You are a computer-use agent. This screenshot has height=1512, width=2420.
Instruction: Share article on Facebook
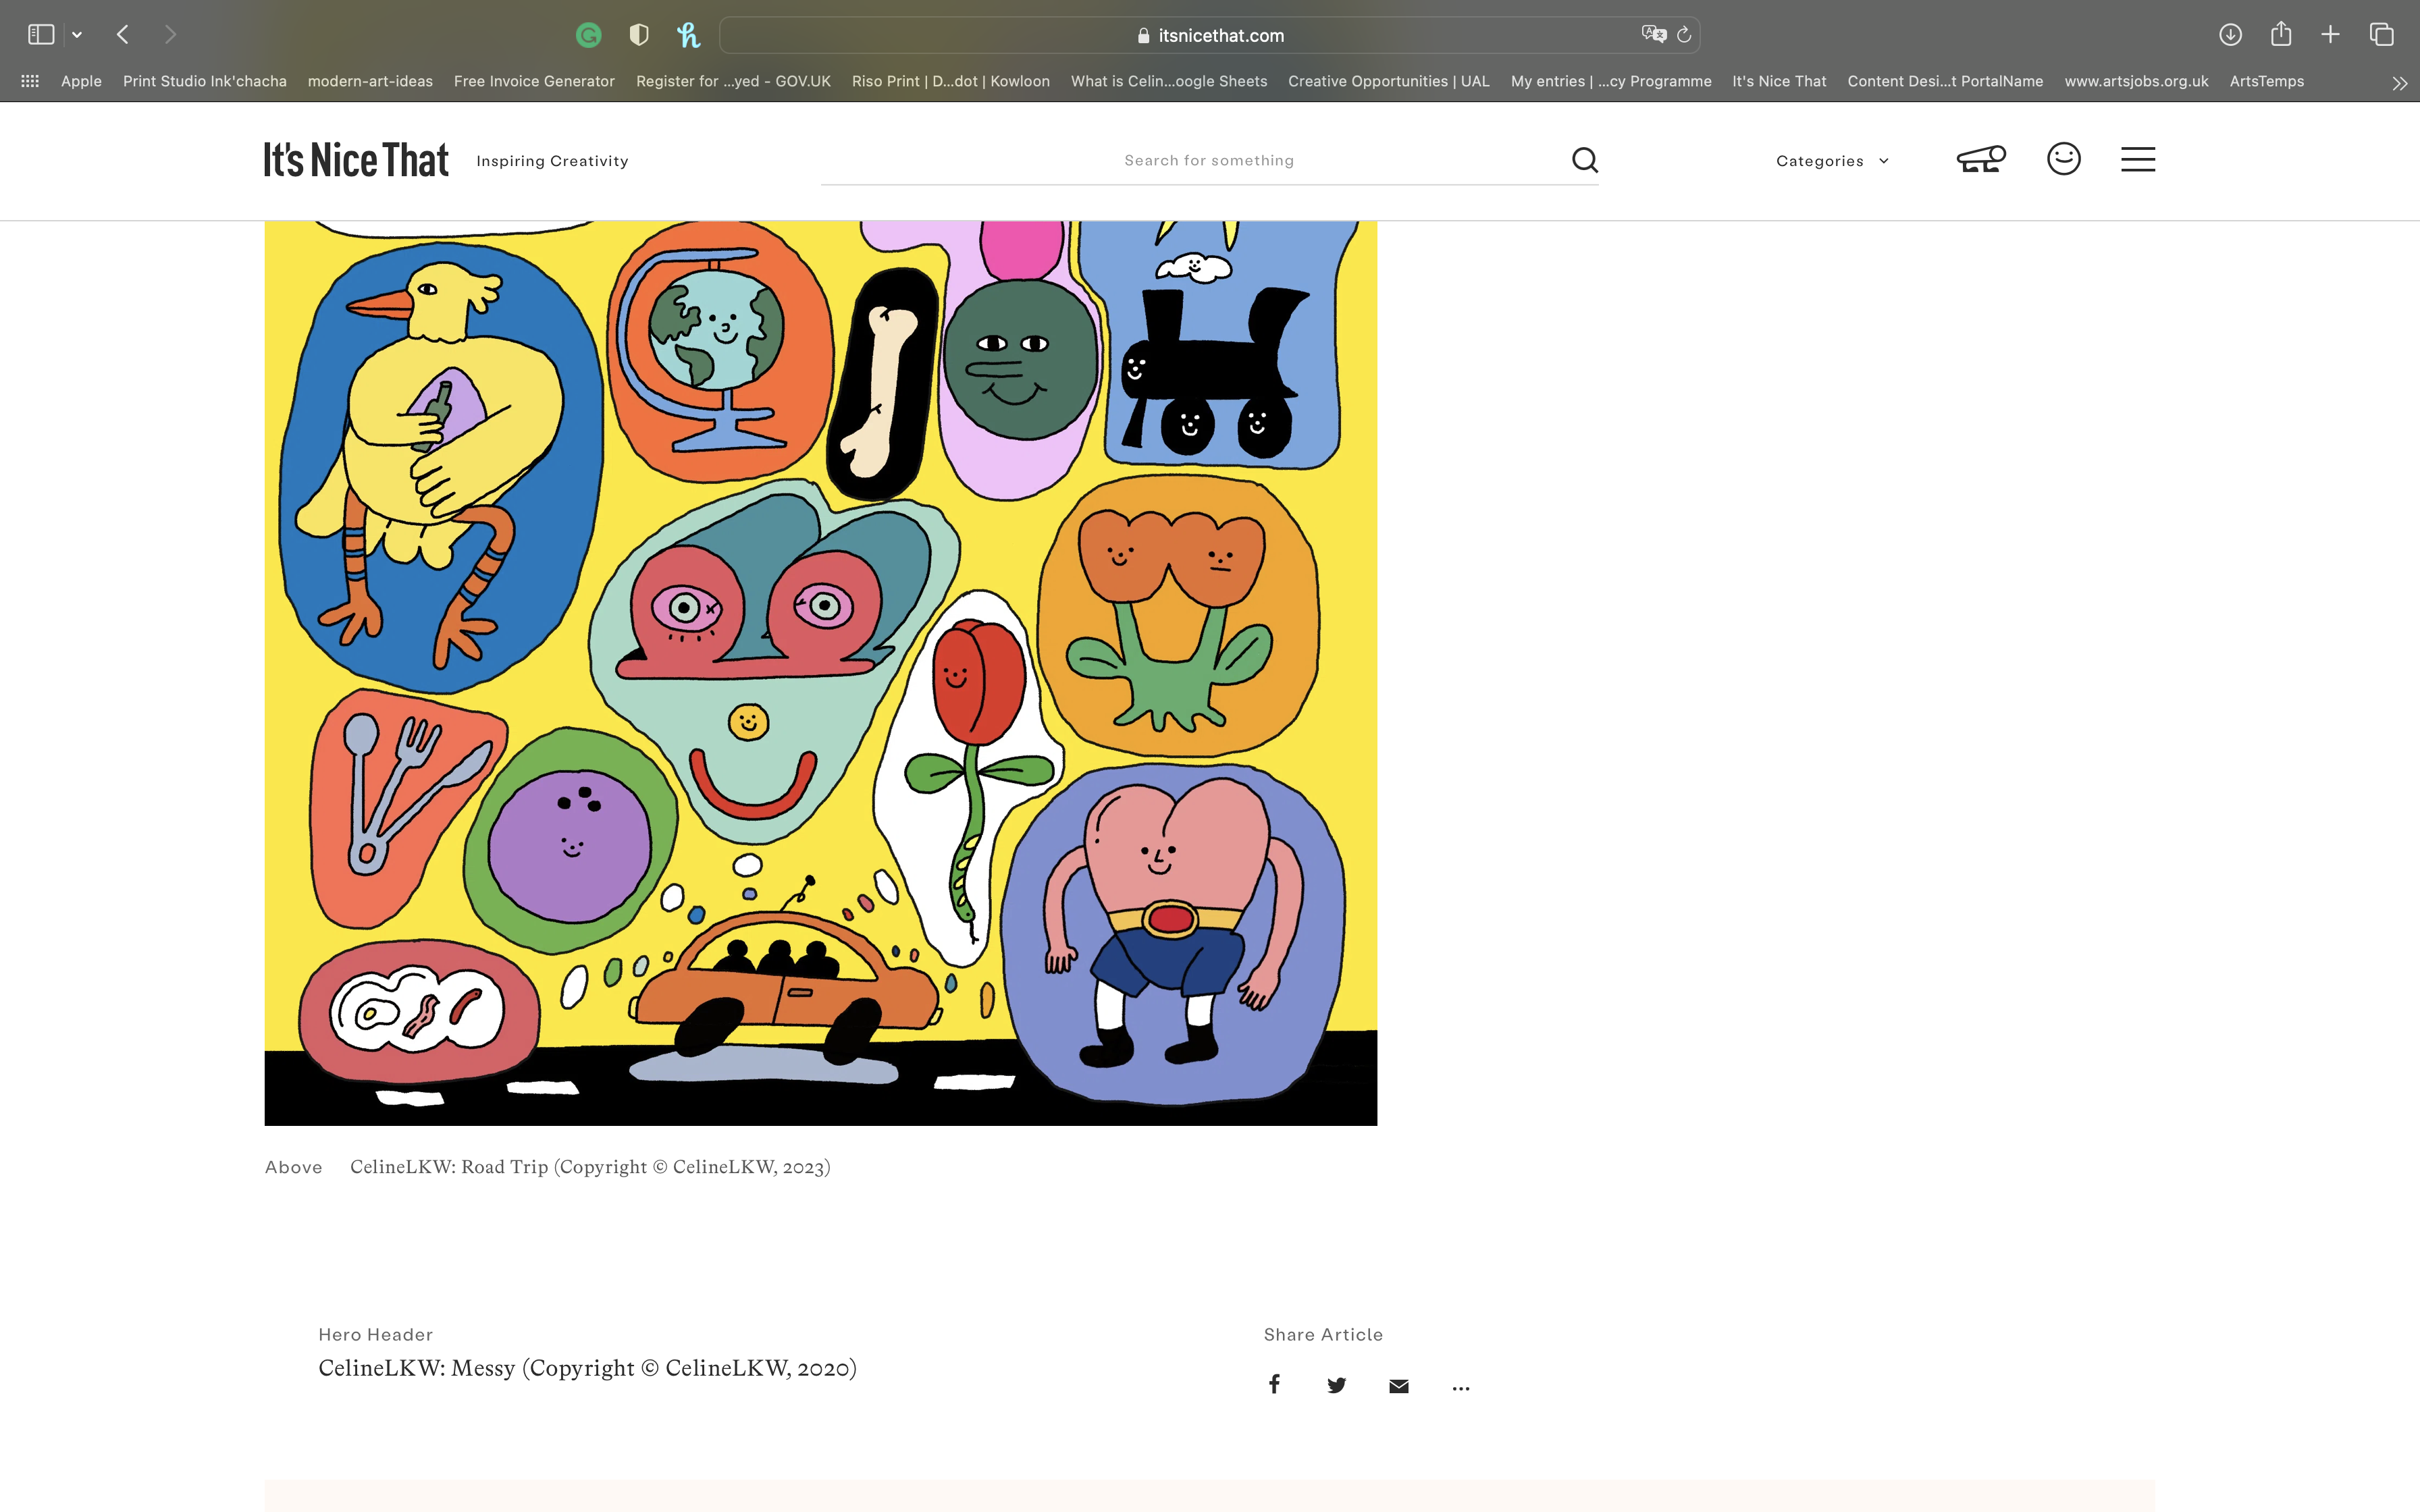point(1274,1385)
